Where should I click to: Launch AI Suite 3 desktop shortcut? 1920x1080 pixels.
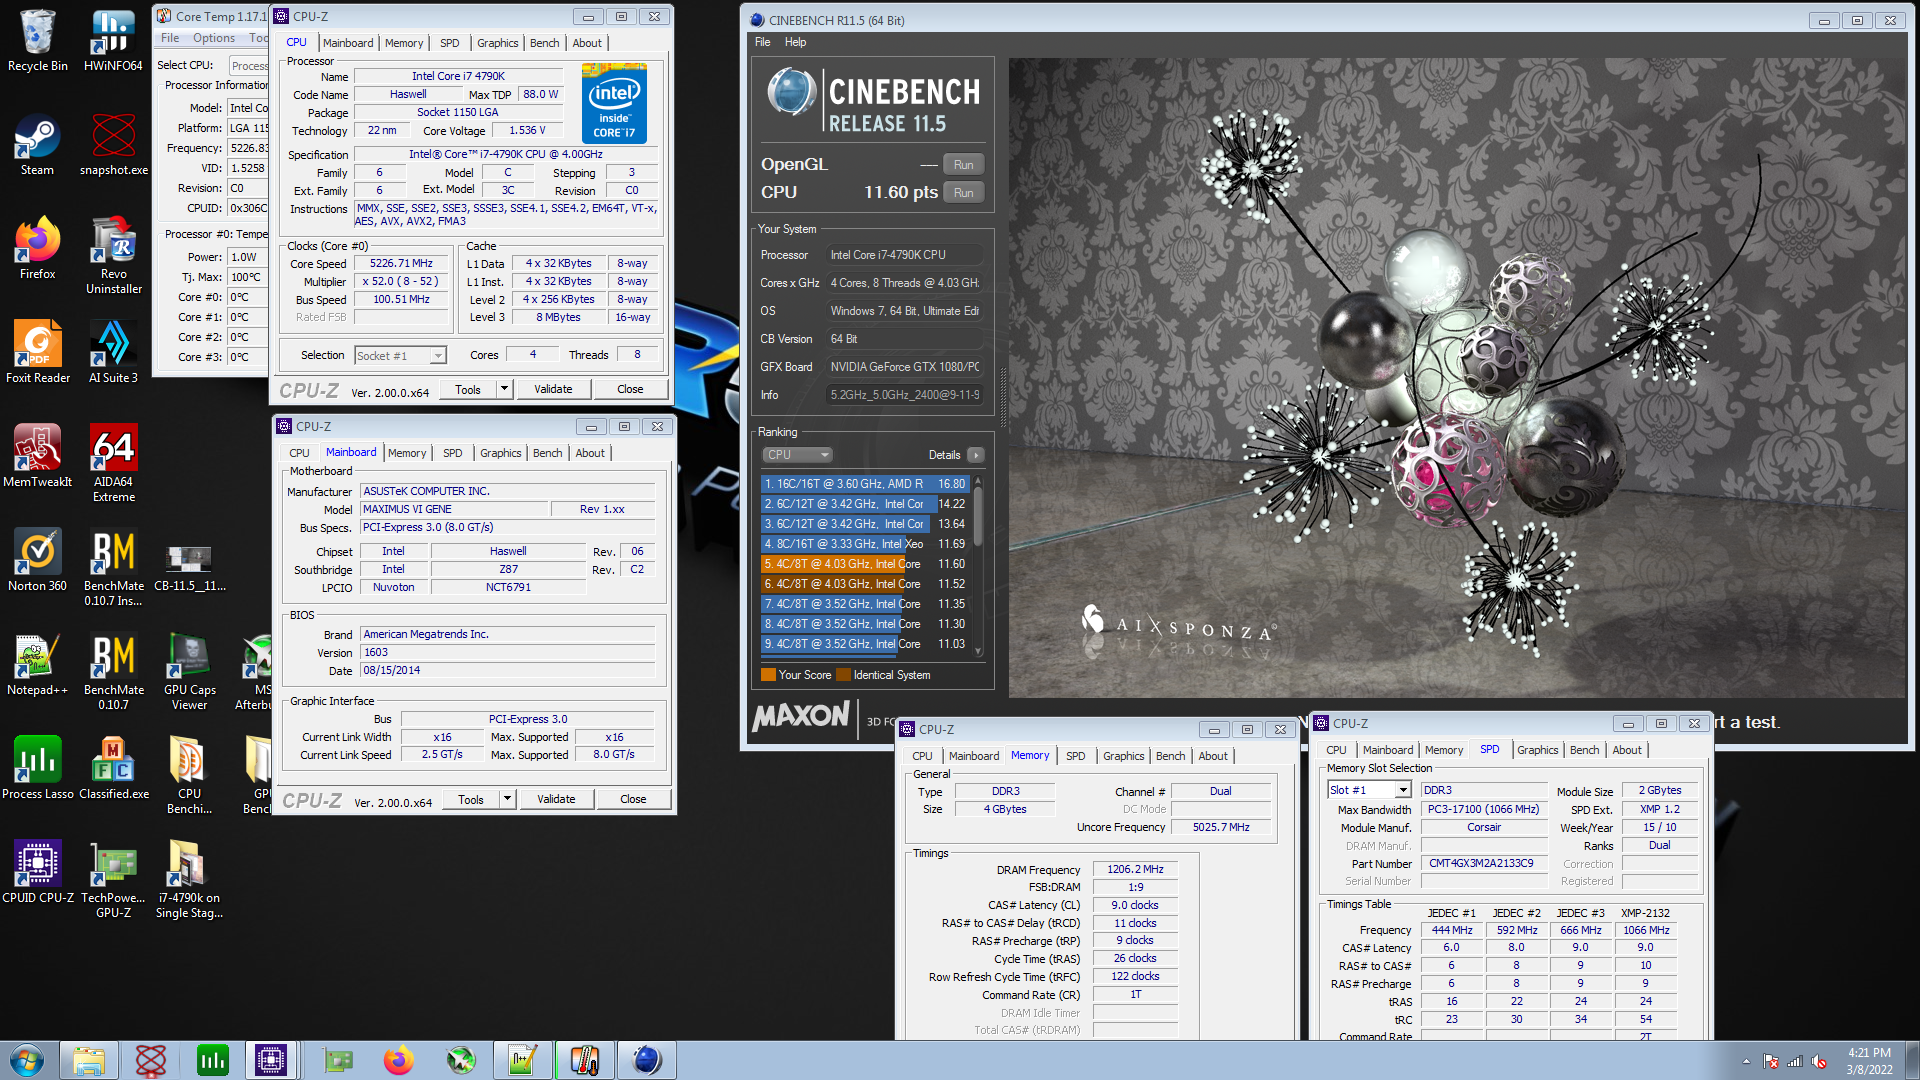[x=113, y=352]
